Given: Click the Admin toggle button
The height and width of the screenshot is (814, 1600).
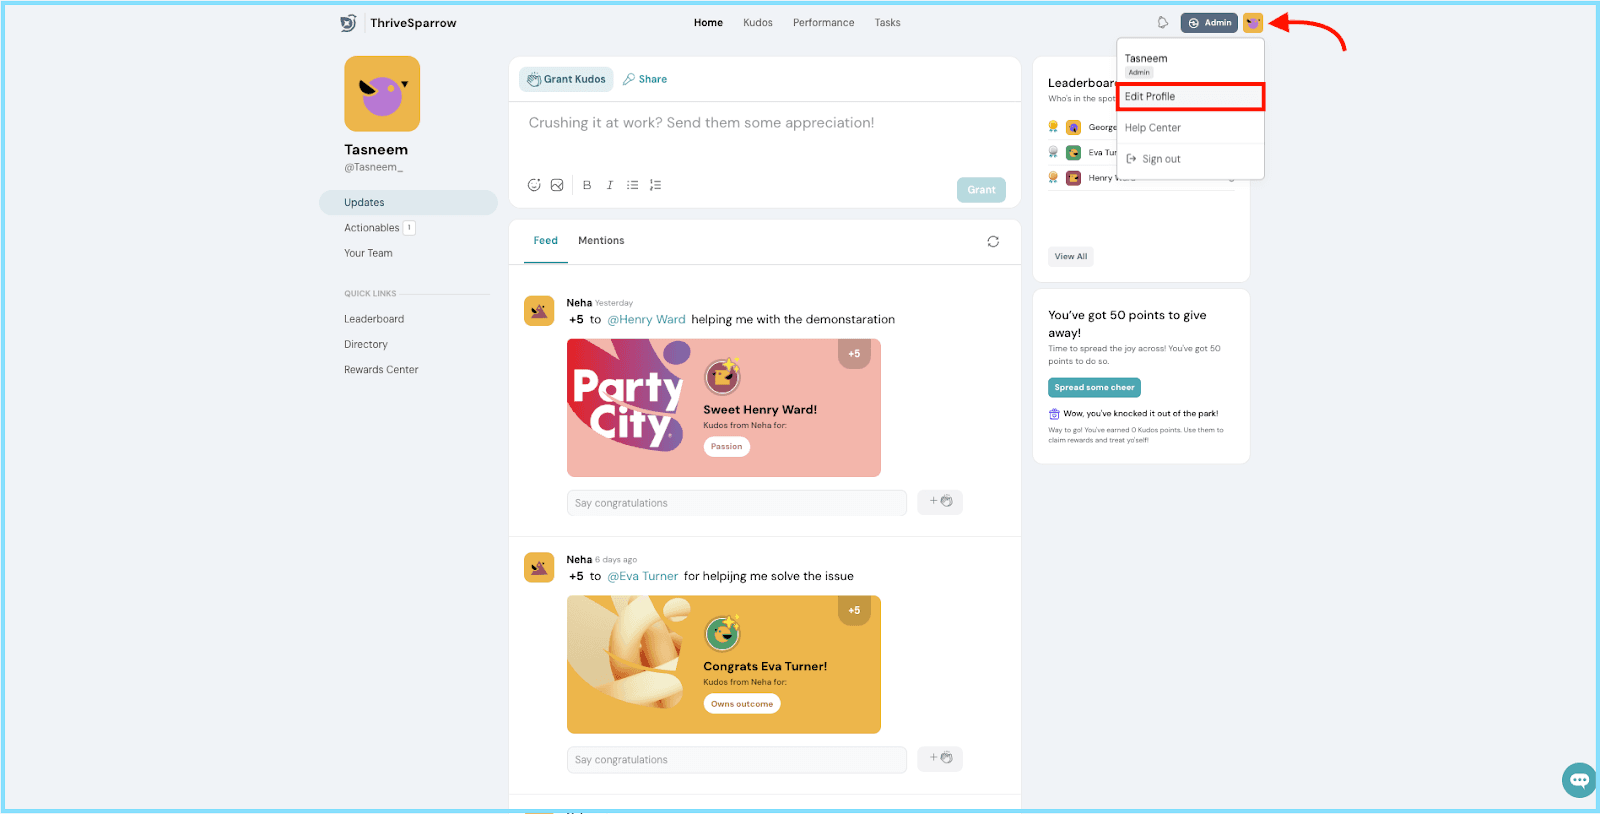Looking at the screenshot, I should [1209, 23].
